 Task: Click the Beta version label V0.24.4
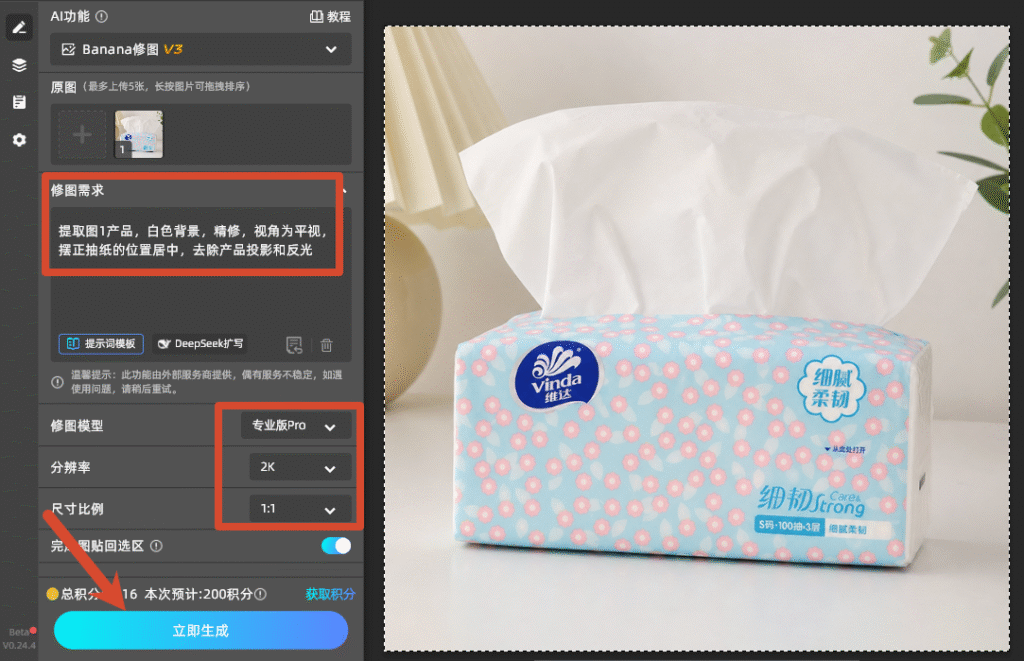click(x=19, y=639)
